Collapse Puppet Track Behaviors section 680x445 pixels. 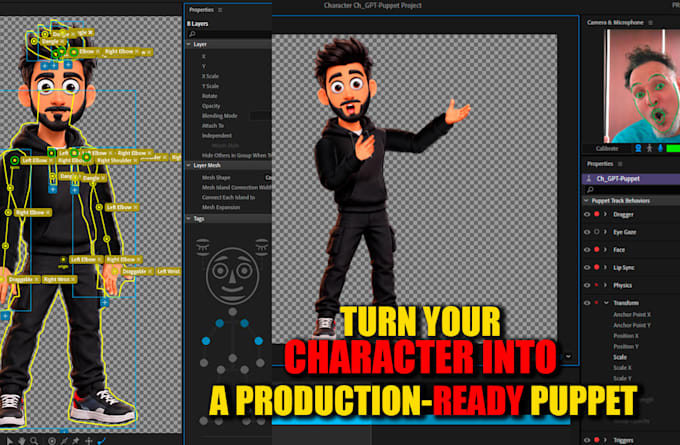586,201
